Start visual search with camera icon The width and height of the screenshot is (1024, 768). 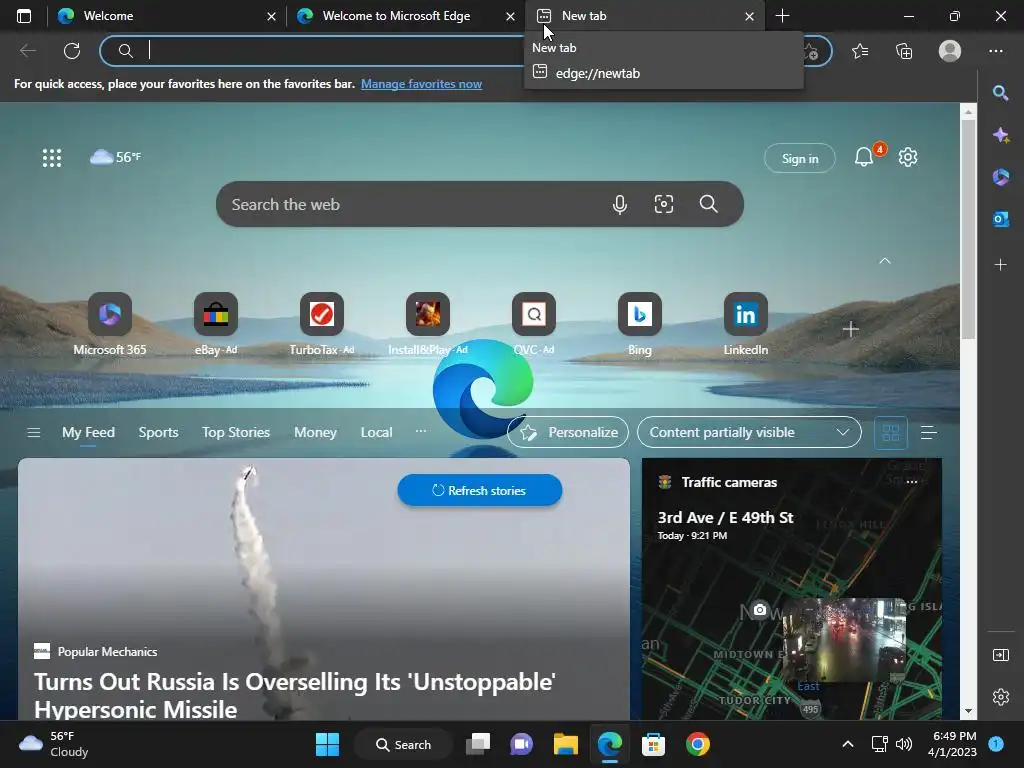pos(664,204)
